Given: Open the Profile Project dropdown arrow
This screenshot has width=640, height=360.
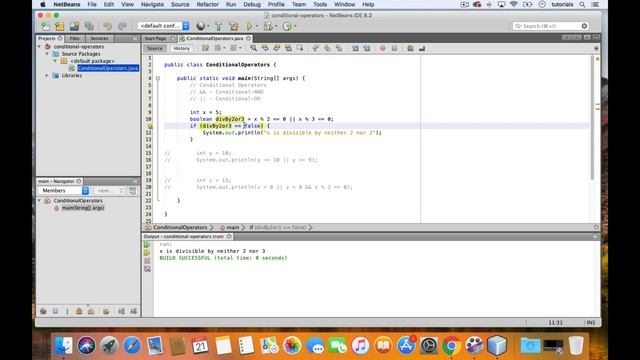Looking at the screenshot, I should click(x=295, y=27).
